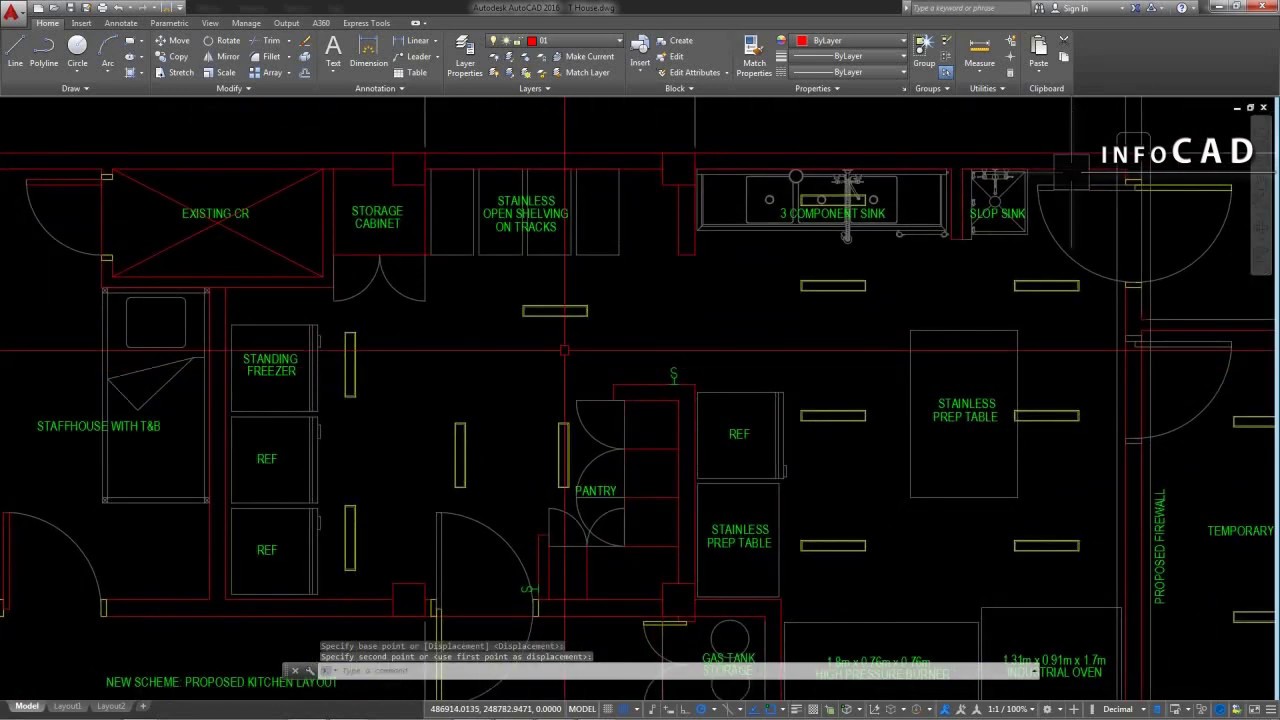1280x720 pixels.
Task: Open Layer Properties manager
Action: point(465,56)
